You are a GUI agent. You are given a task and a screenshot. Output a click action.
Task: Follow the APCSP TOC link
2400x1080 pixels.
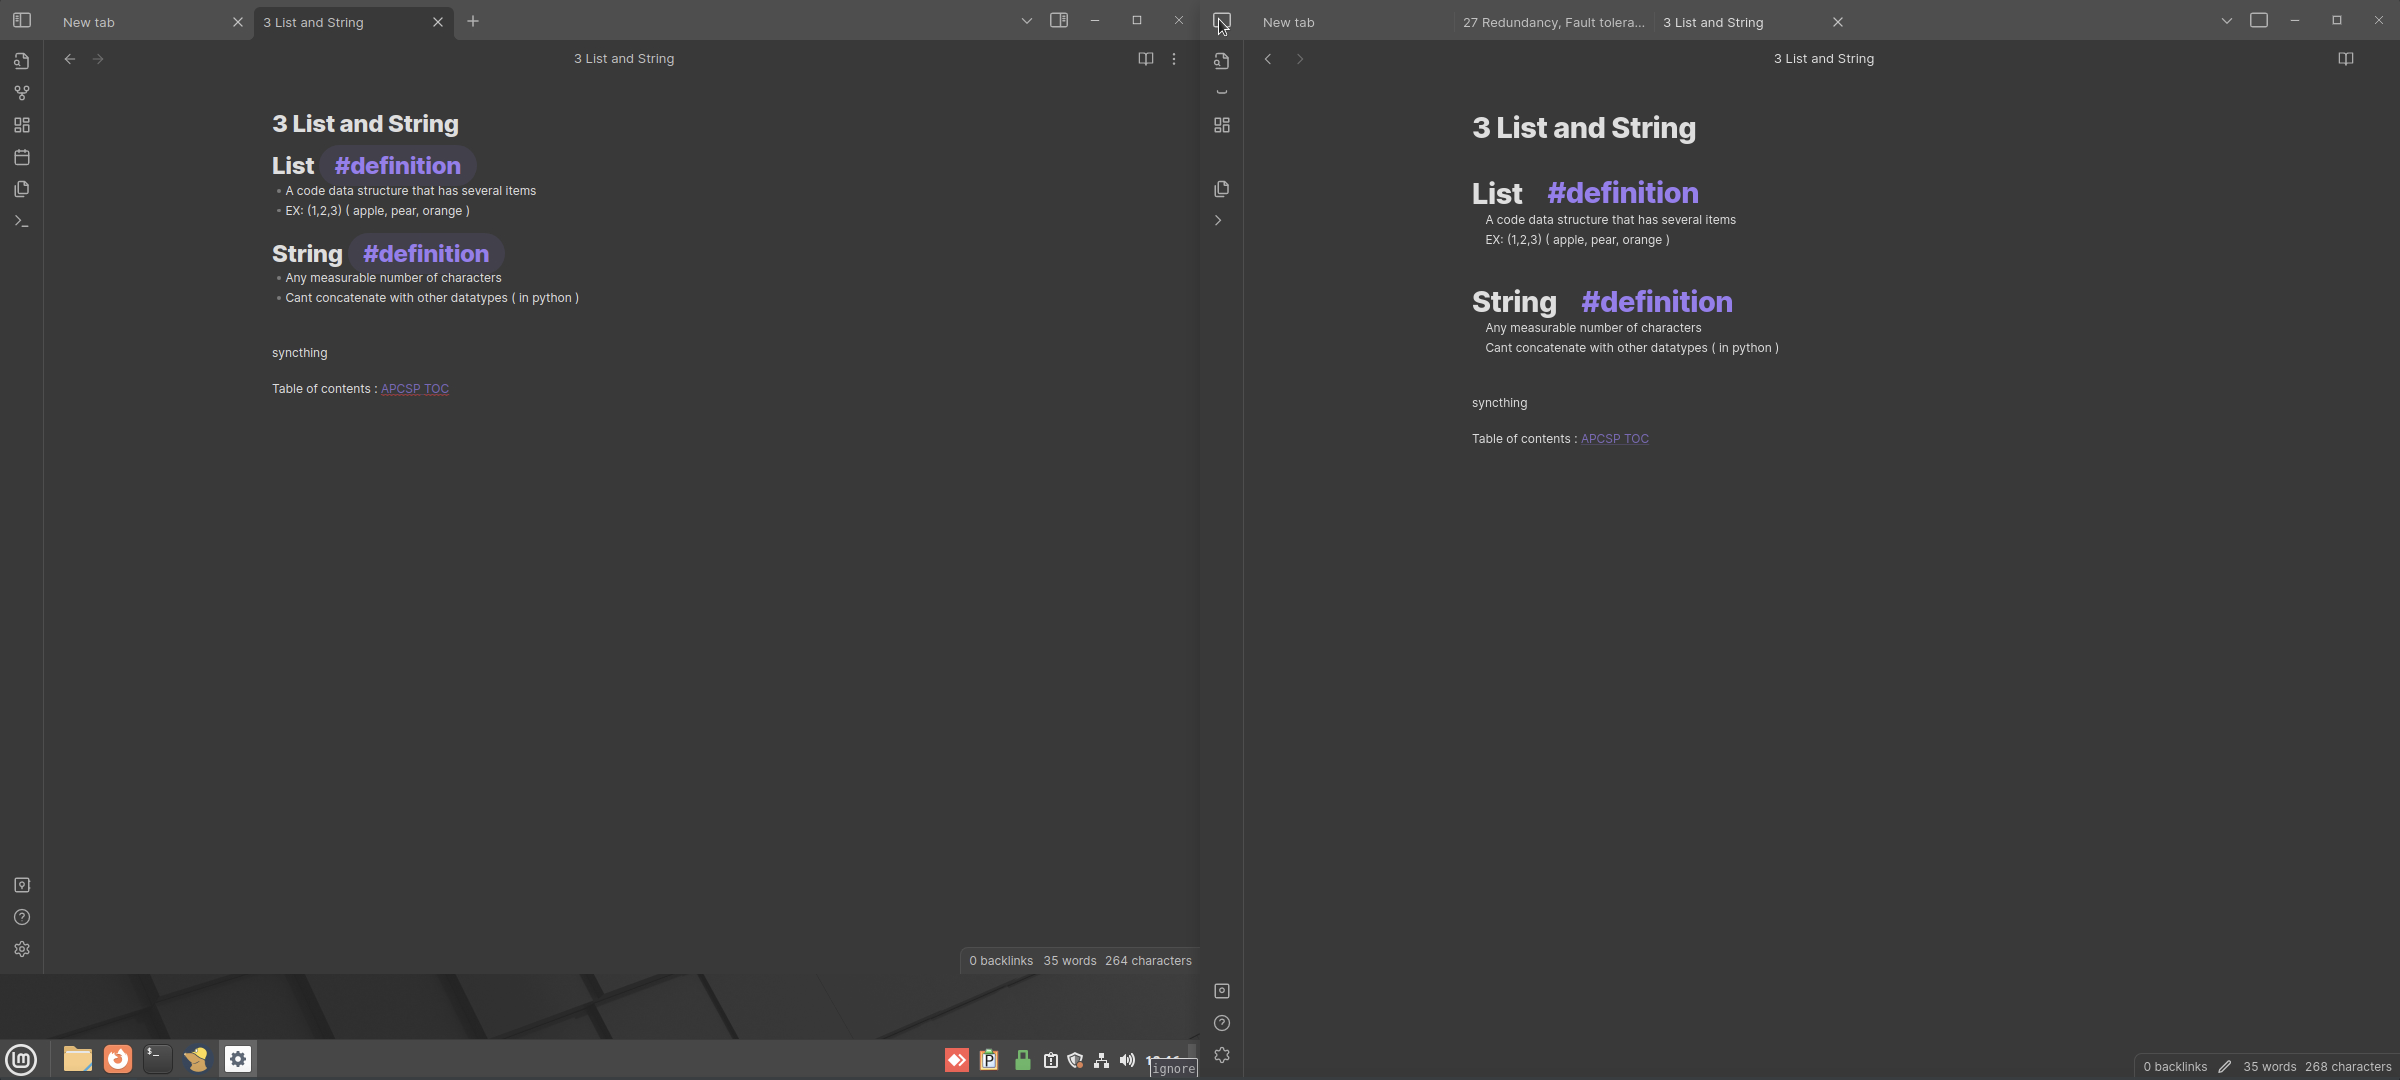pyautogui.click(x=414, y=389)
